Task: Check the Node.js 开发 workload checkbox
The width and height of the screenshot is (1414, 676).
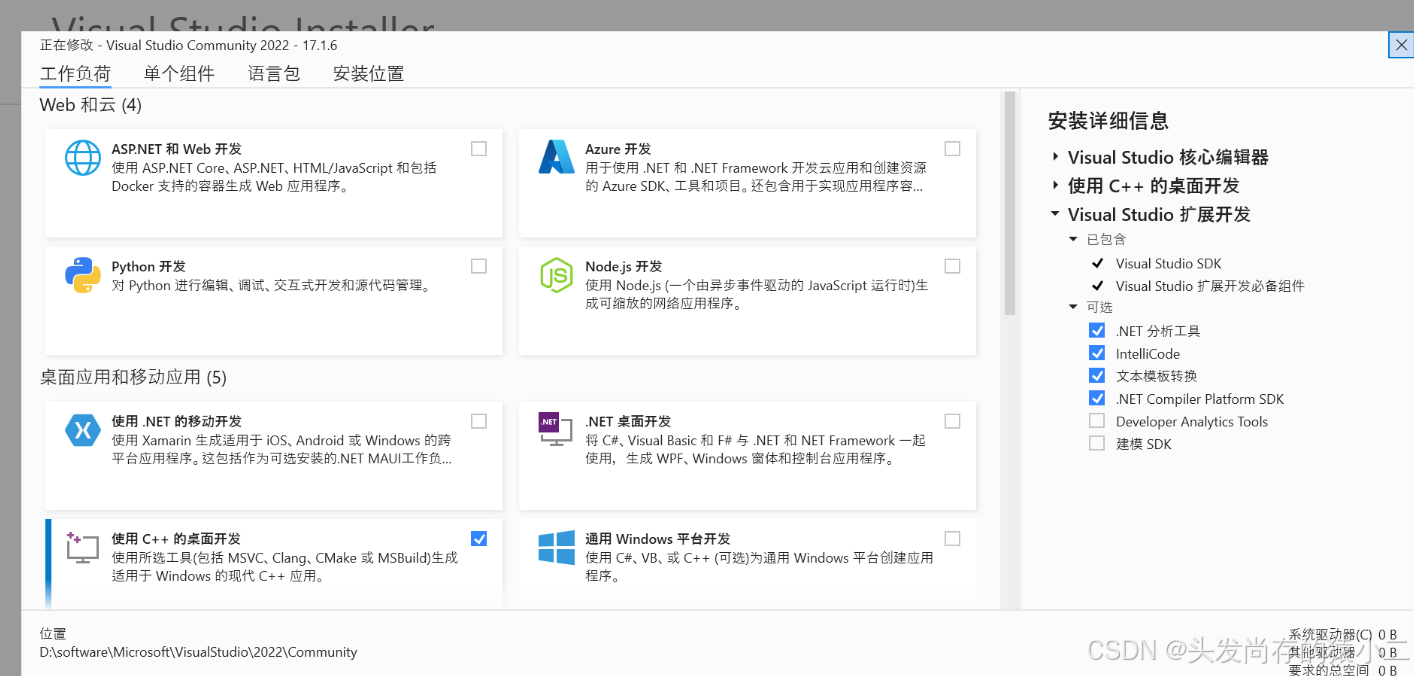Action: [x=952, y=266]
